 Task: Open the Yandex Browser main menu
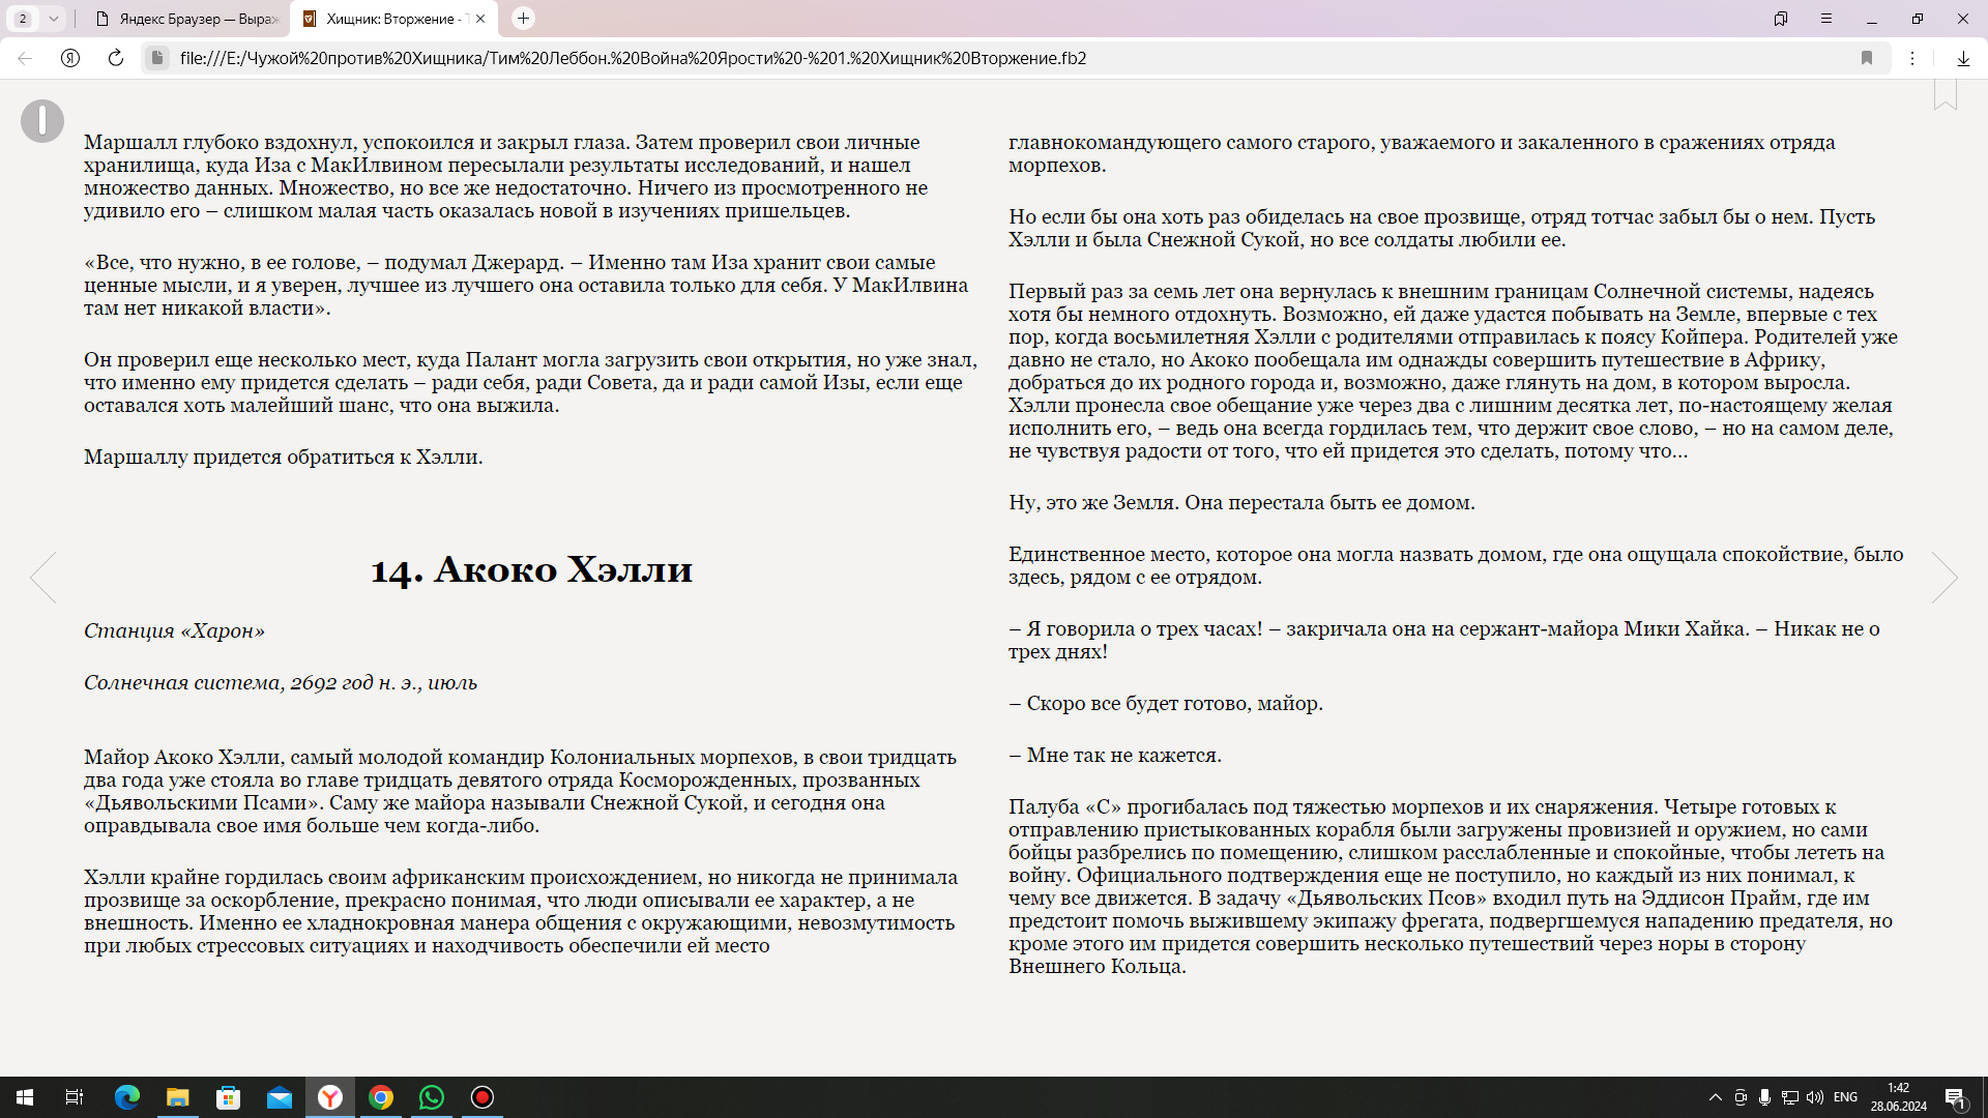pyautogui.click(x=1826, y=18)
